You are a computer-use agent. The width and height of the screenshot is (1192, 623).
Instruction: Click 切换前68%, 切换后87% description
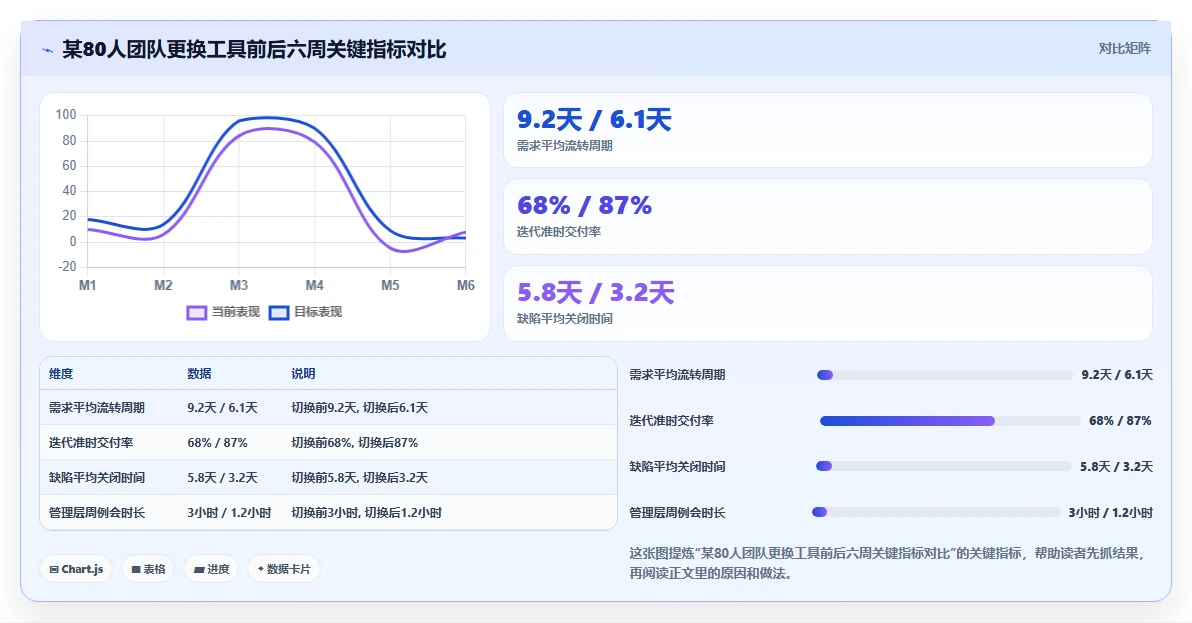[x=355, y=443]
